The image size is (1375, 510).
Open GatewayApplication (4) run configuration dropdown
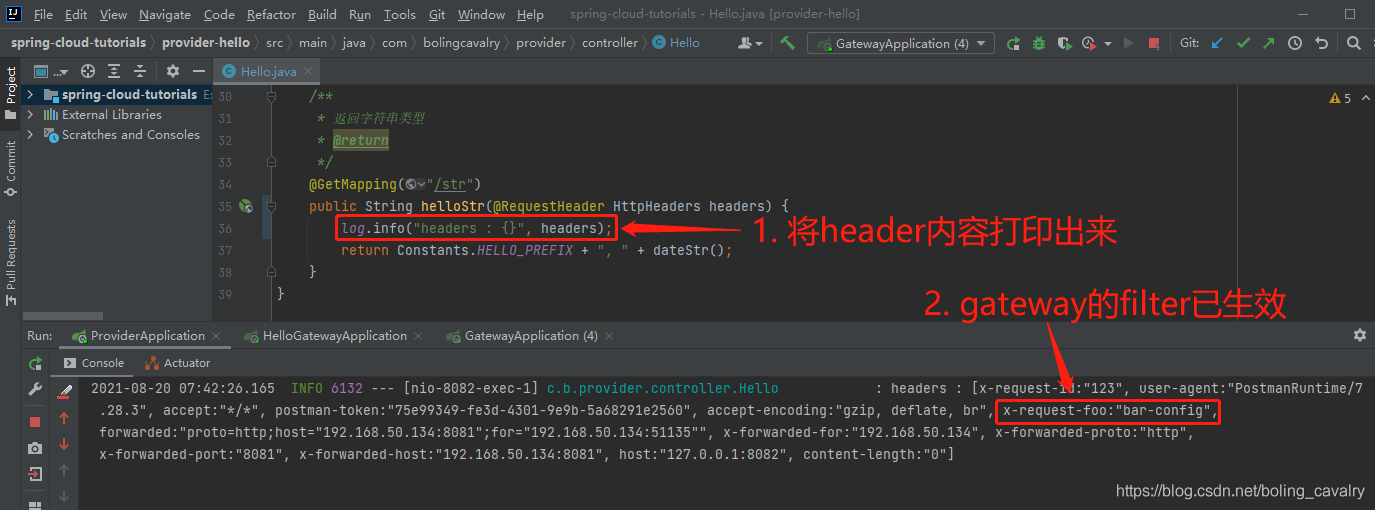click(901, 43)
